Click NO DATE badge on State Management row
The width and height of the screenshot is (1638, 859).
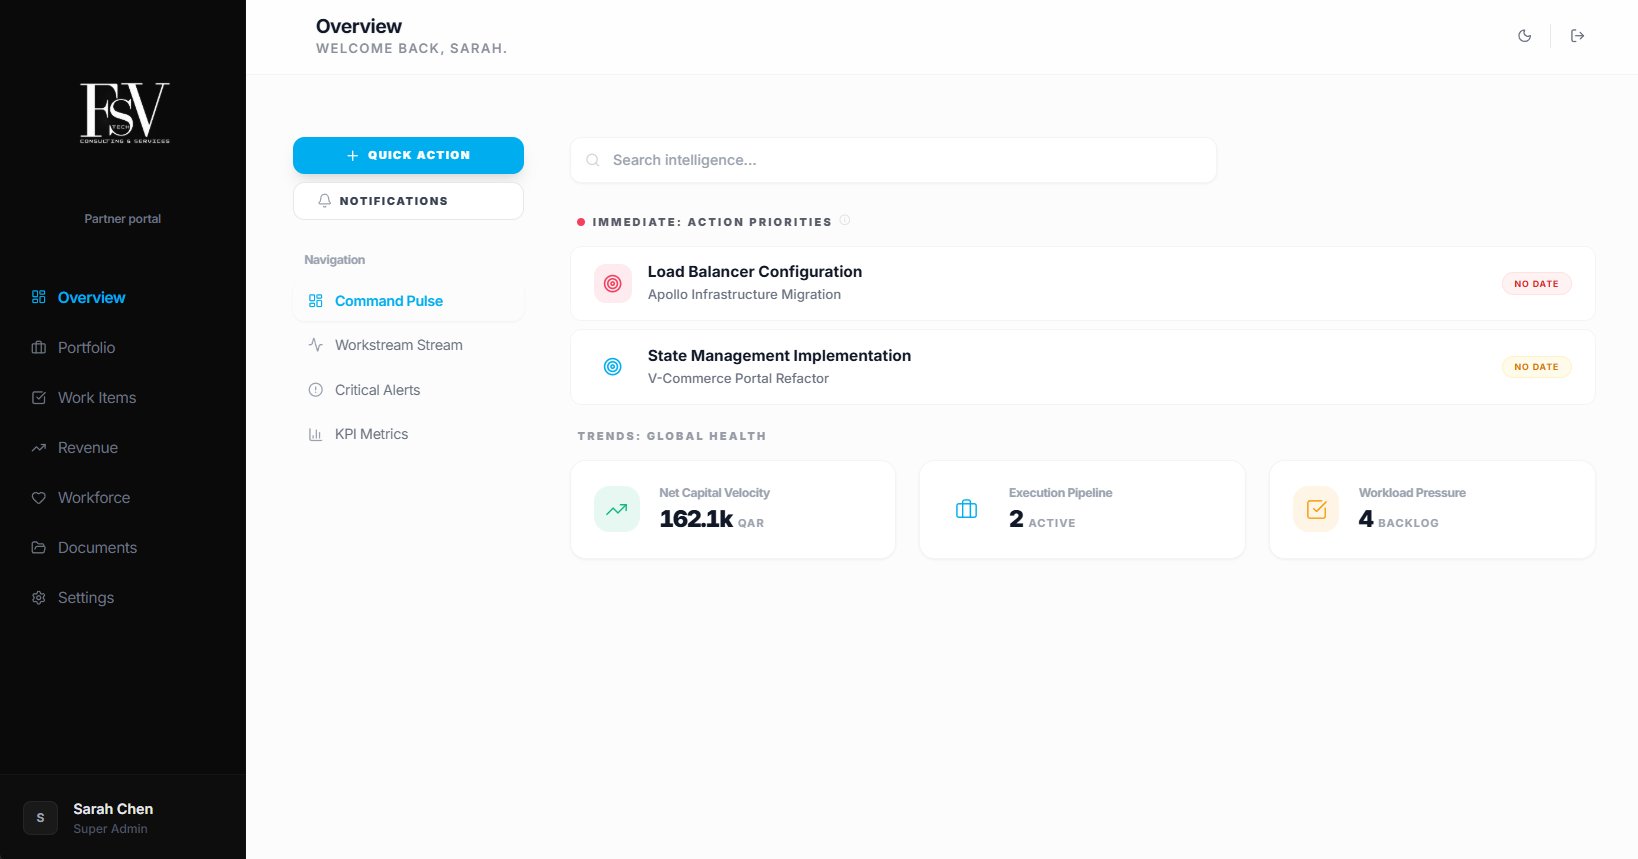1536,367
